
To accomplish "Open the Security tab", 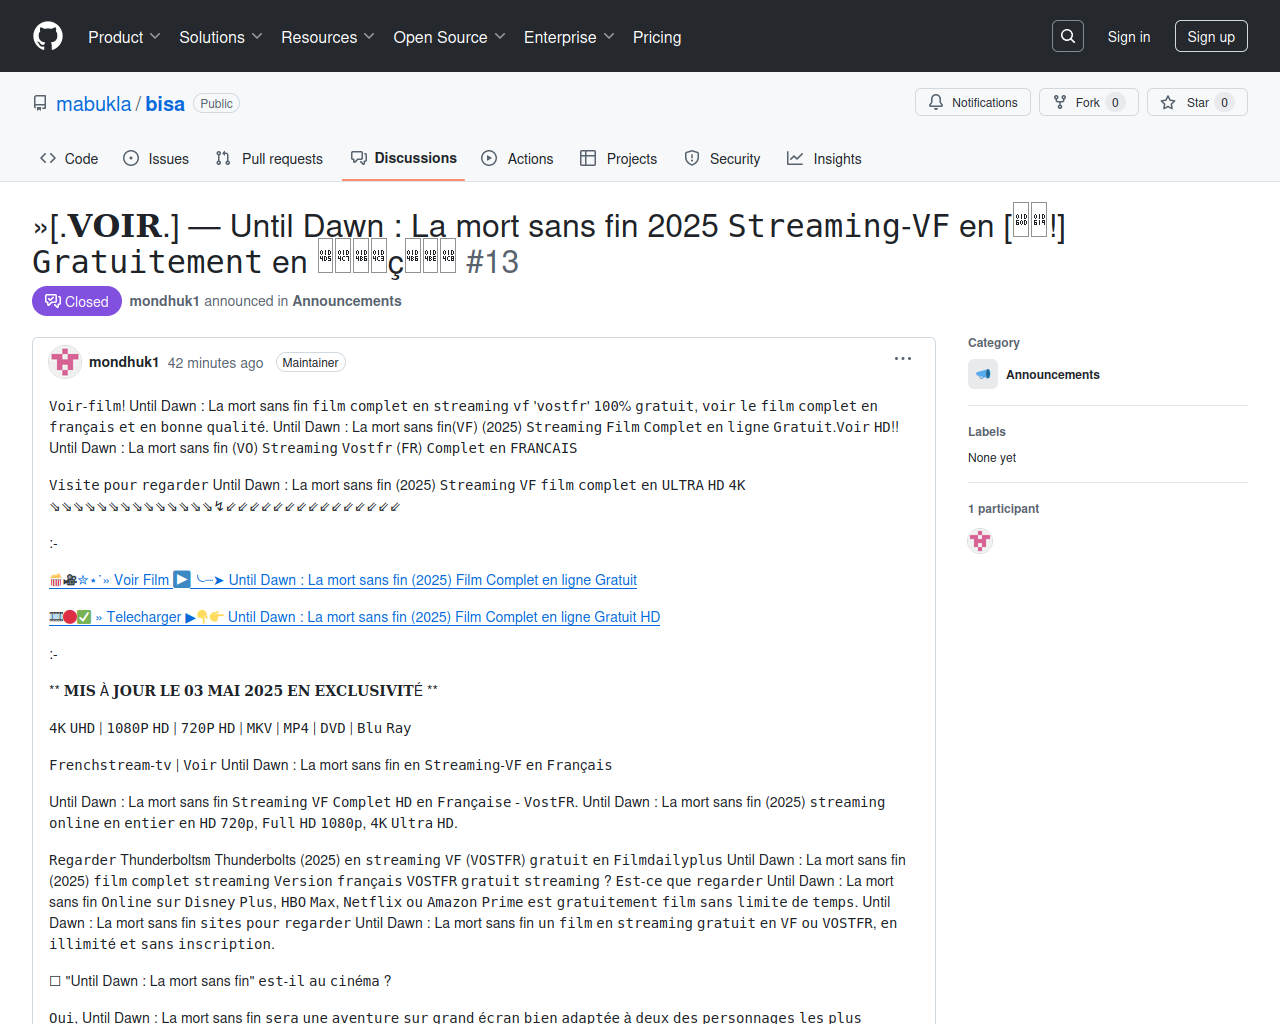I will point(722,158).
